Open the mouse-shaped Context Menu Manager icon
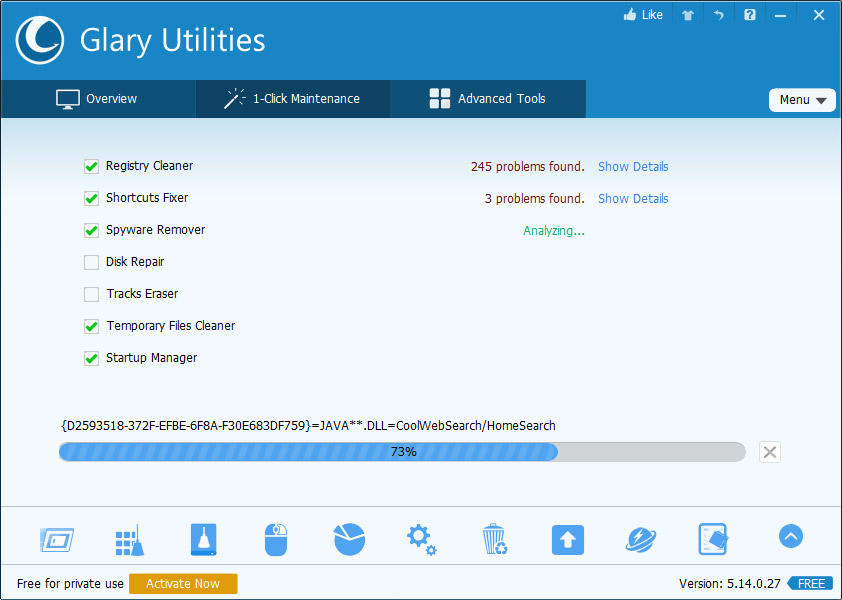 (x=276, y=540)
